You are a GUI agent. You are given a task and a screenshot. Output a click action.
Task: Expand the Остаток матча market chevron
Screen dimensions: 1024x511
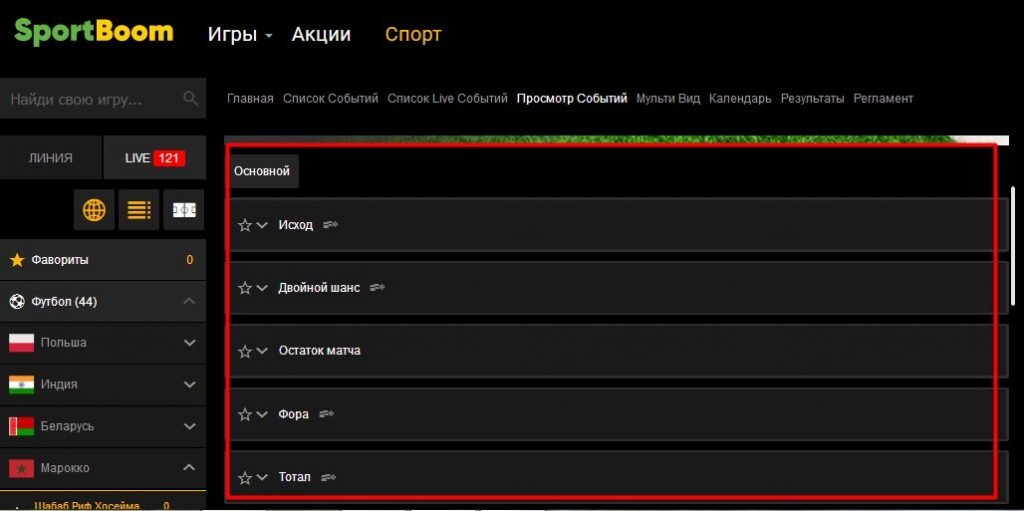262,351
